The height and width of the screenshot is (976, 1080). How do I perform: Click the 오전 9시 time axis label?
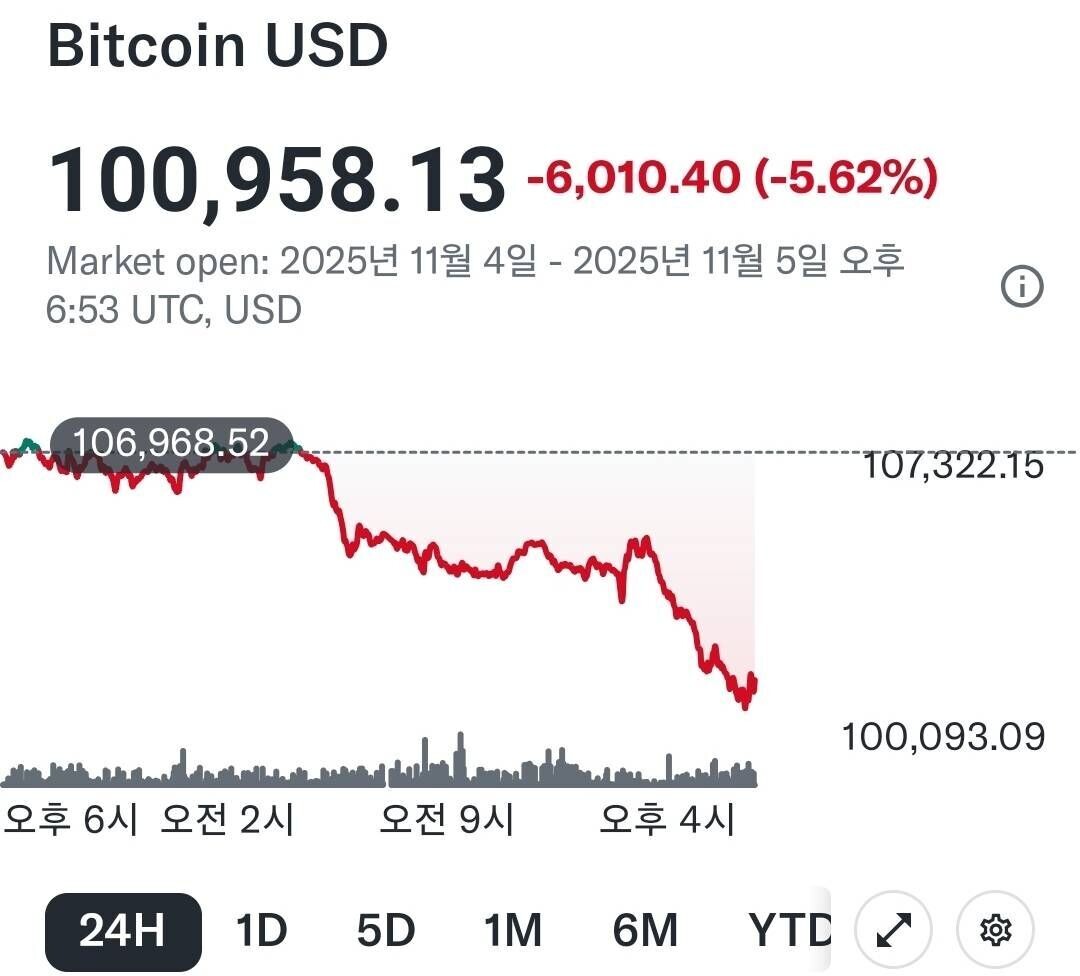point(447,820)
